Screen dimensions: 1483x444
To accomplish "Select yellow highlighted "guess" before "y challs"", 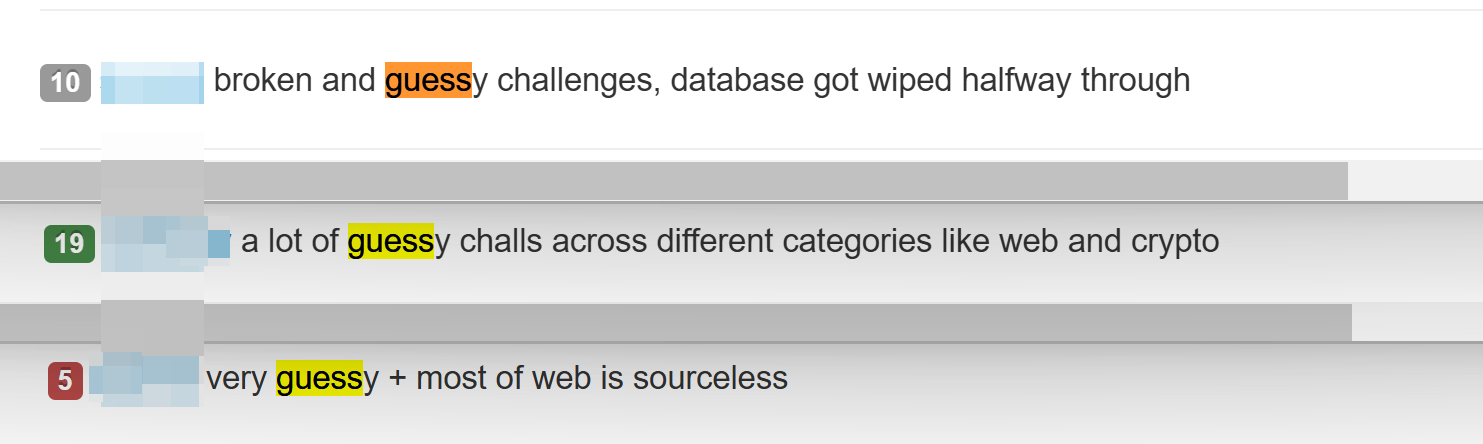I will tap(391, 241).
